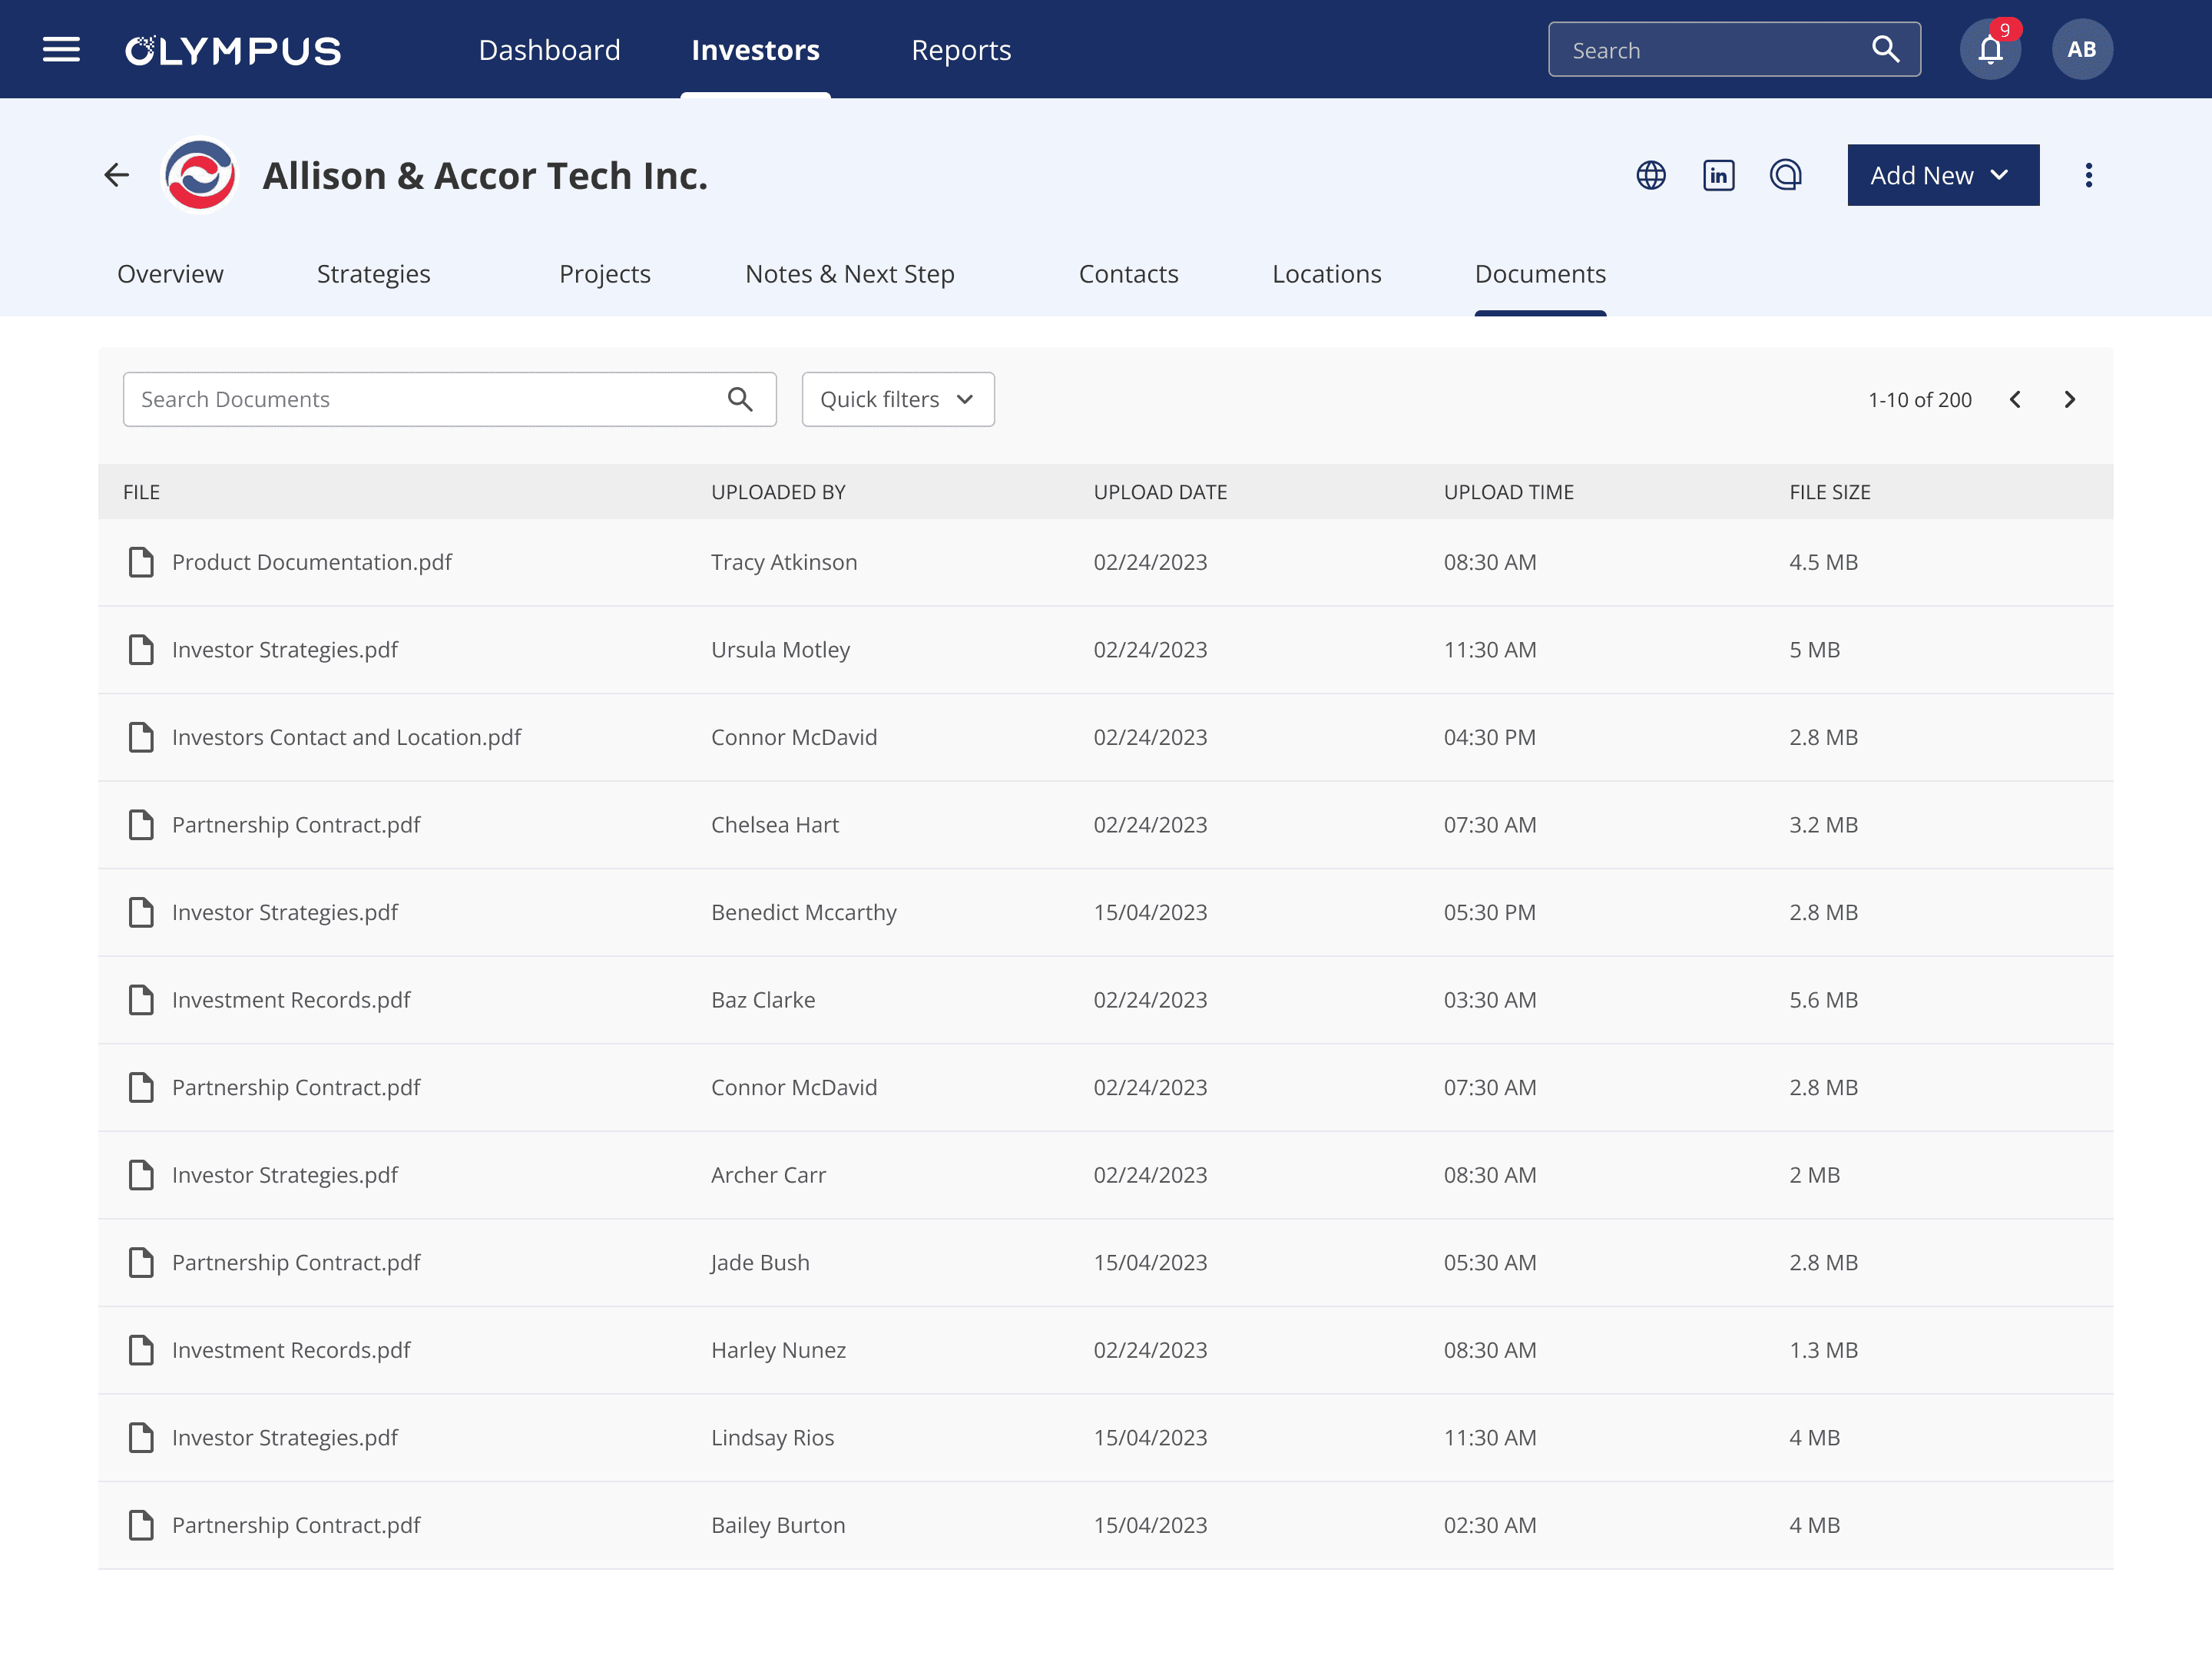Expand the Quick filters dropdown
2212x1665 pixels.
point(897,400)
